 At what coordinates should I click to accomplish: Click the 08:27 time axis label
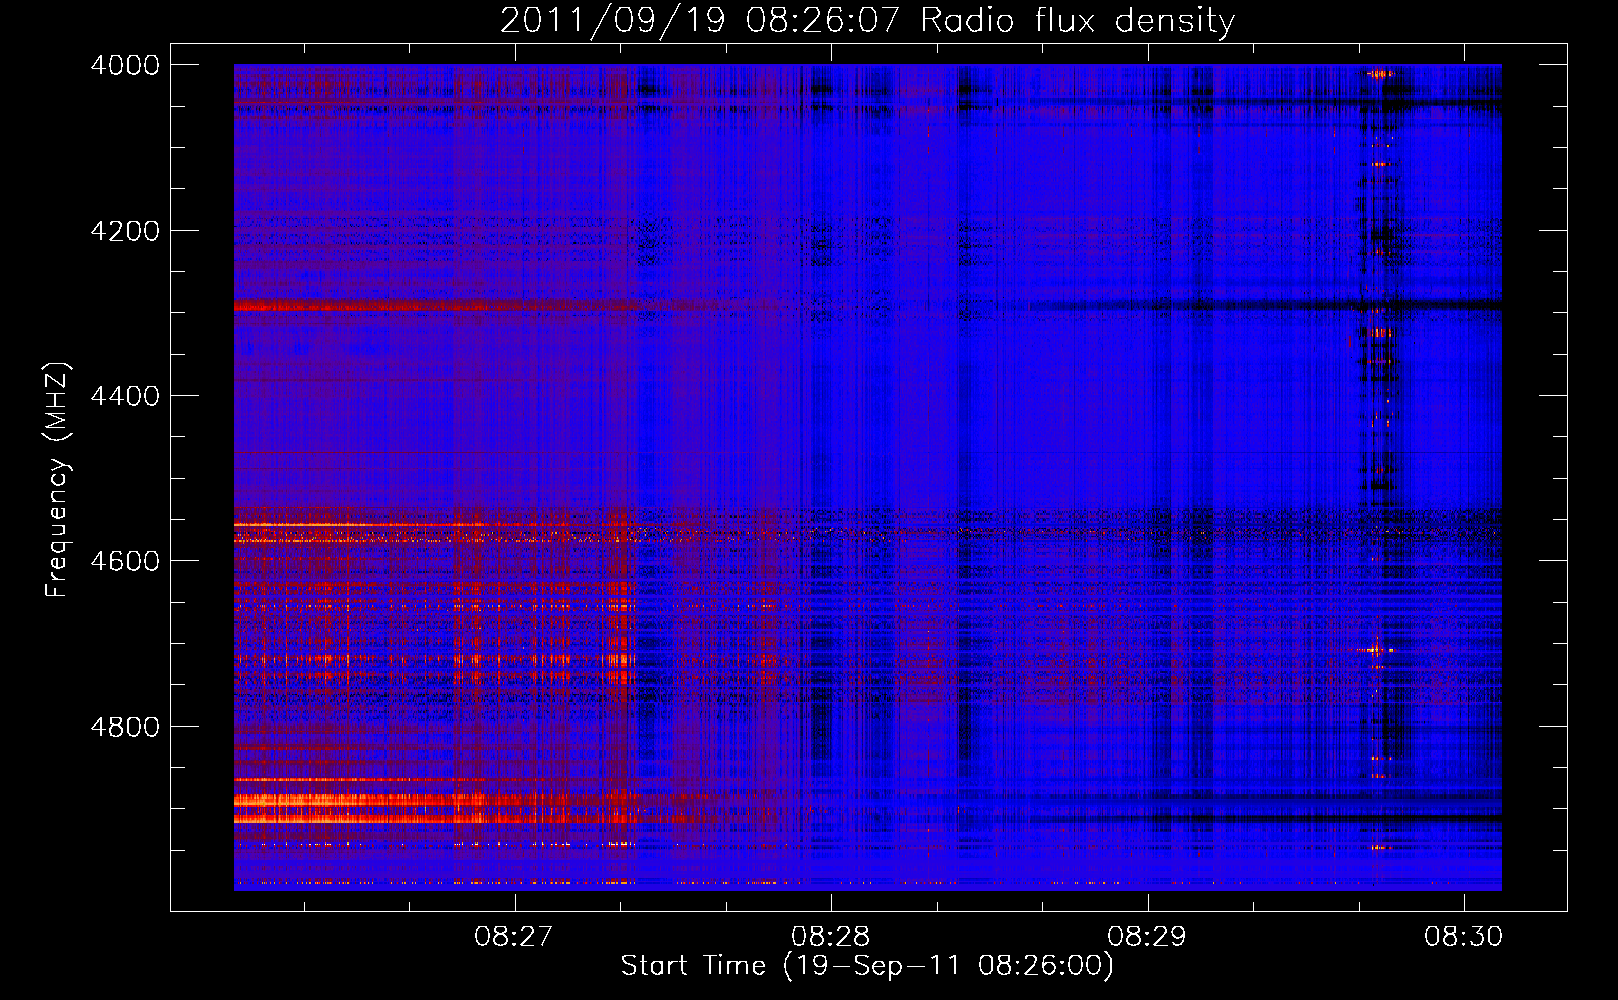click(514, 937)
